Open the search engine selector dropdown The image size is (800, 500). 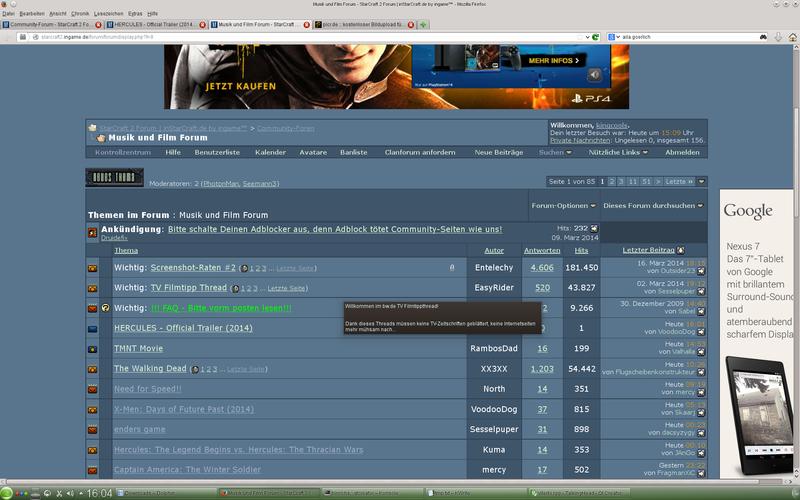click(x=614, y=37)
